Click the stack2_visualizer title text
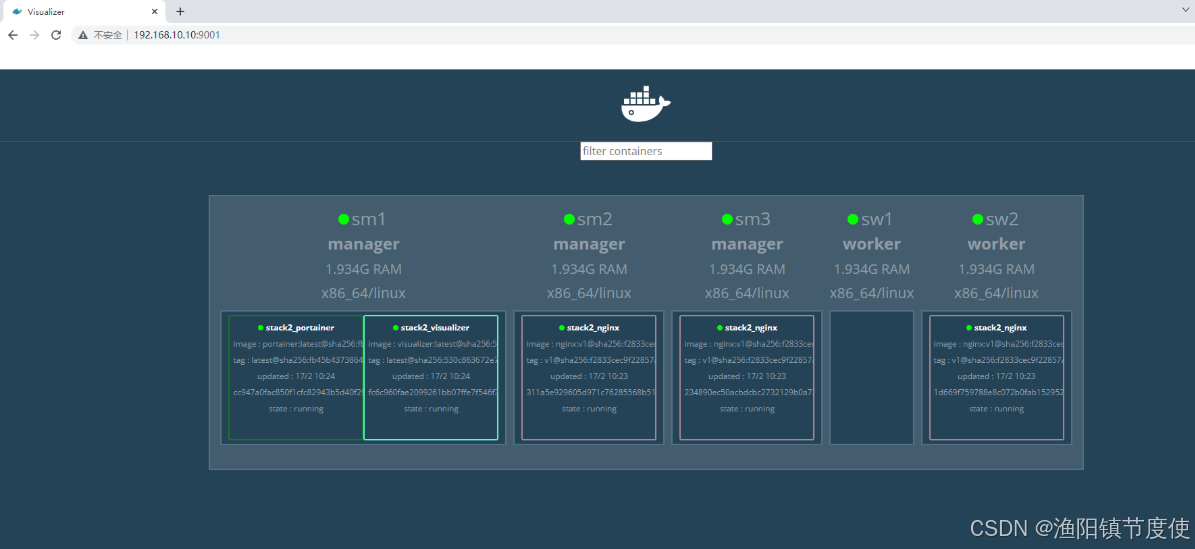This screenshot has width=1195, height=549. 435,328
